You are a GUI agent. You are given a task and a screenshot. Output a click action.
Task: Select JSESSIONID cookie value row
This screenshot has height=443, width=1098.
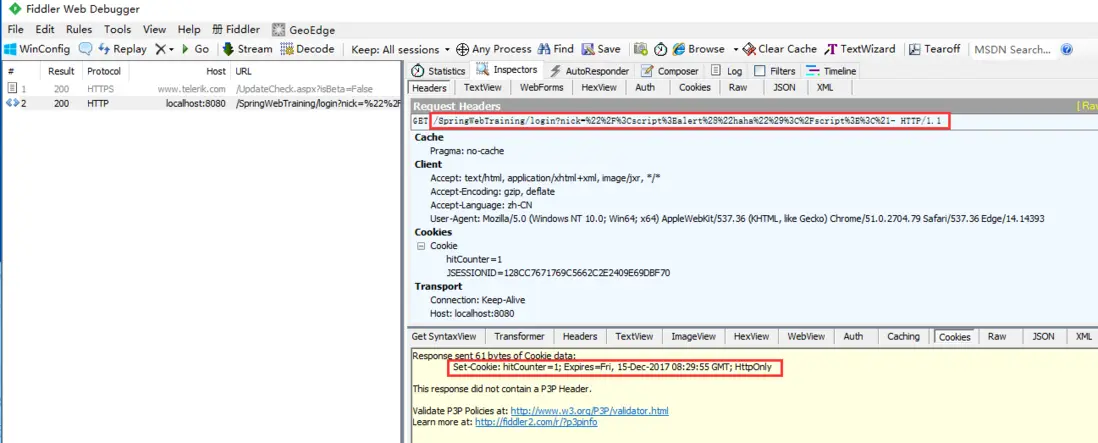click(557, 273)
